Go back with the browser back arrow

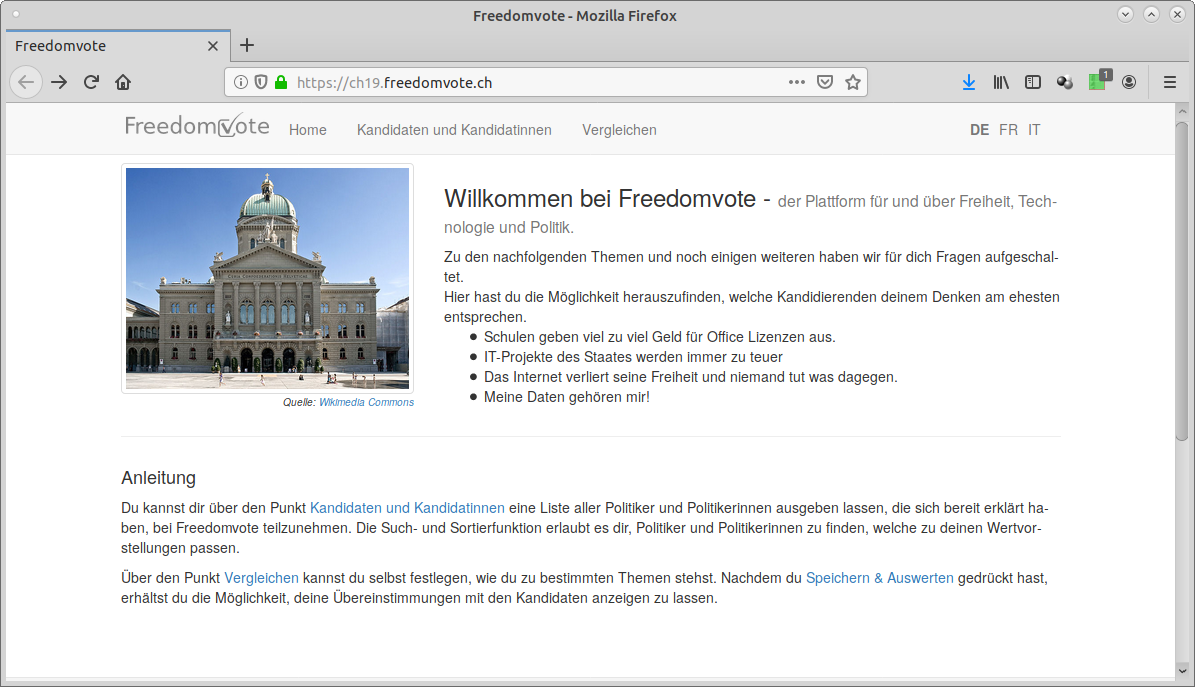pos(26,82)
